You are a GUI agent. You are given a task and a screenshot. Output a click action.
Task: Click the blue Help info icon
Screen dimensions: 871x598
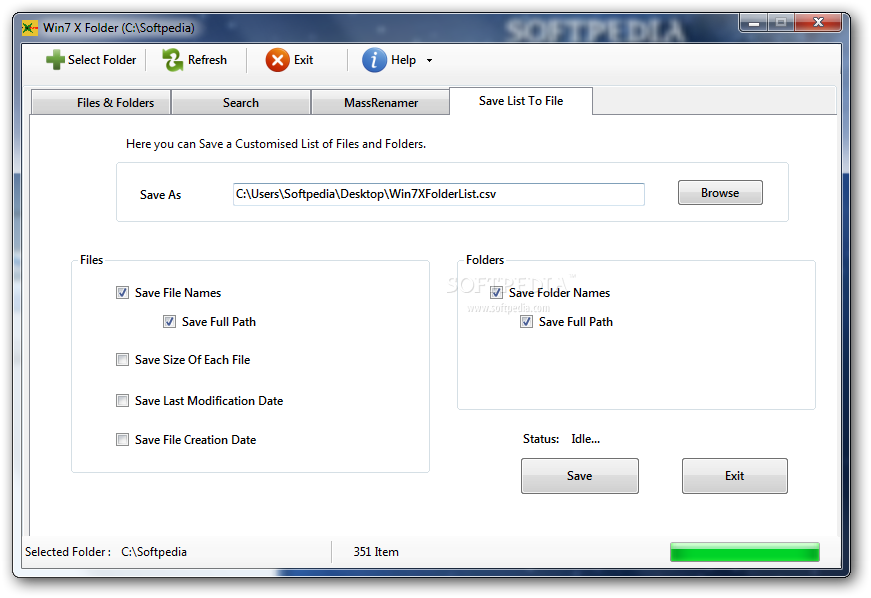click(x=374, y=60)
